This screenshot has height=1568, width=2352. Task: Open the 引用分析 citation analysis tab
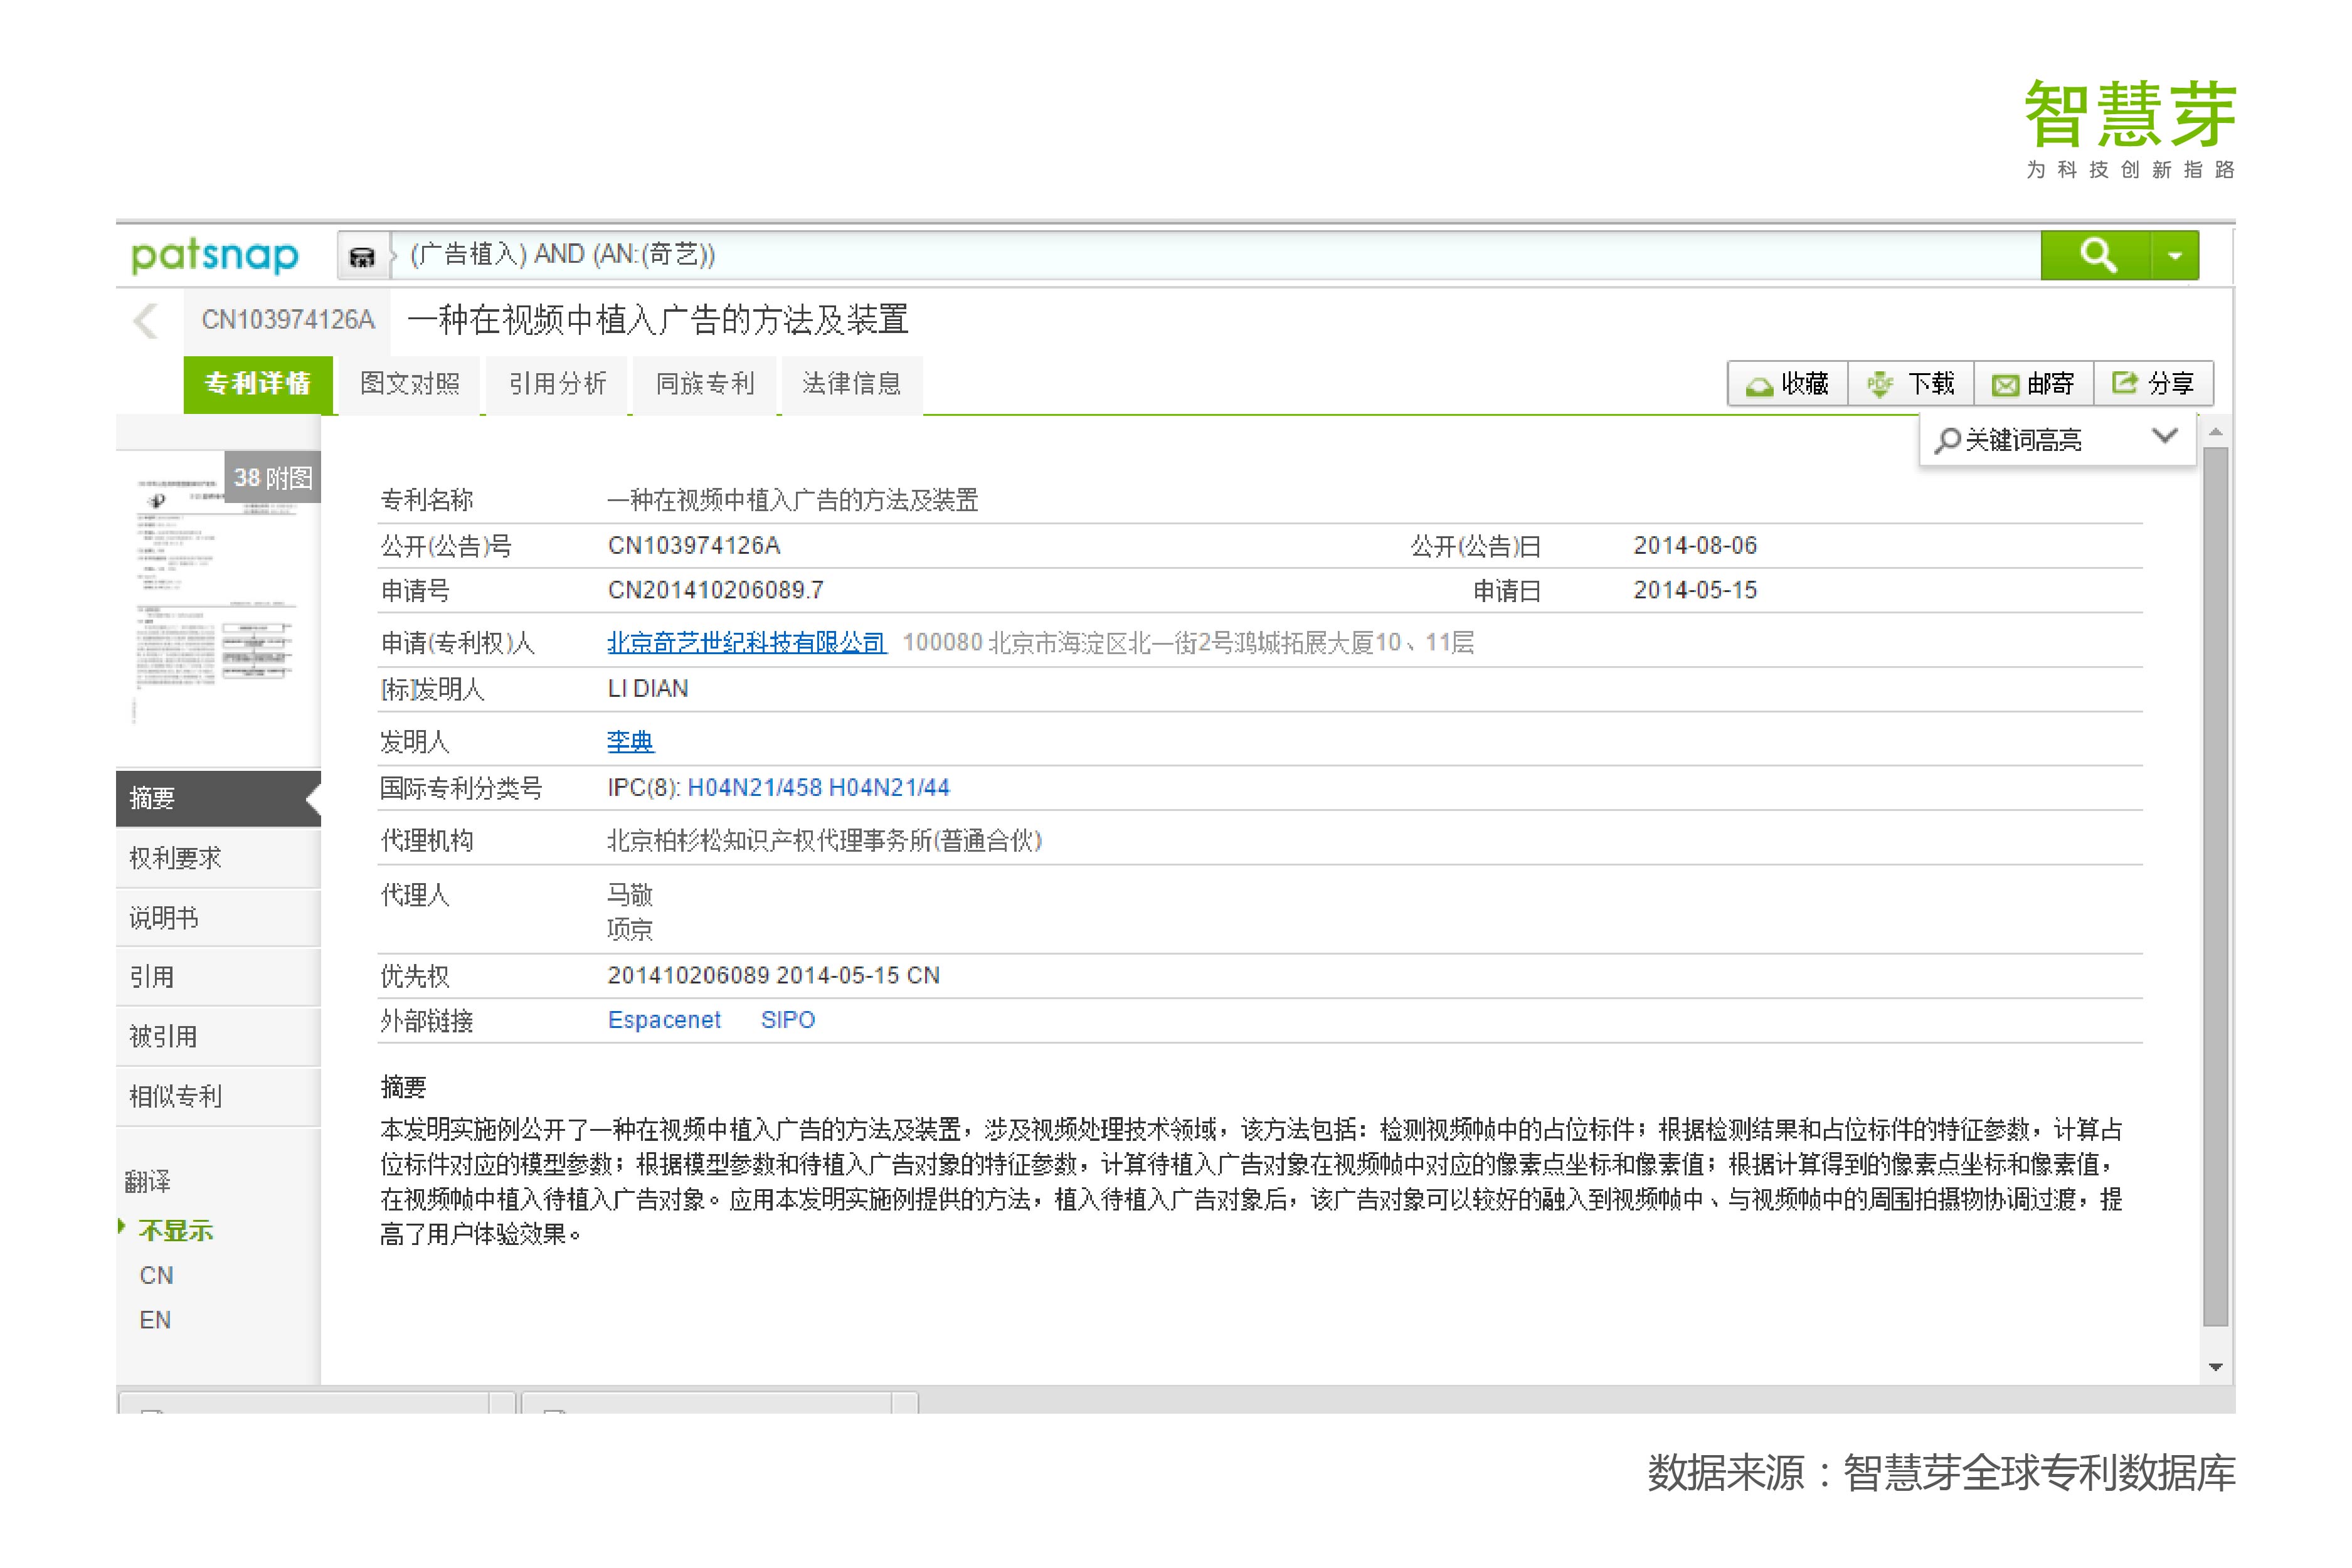557,384
